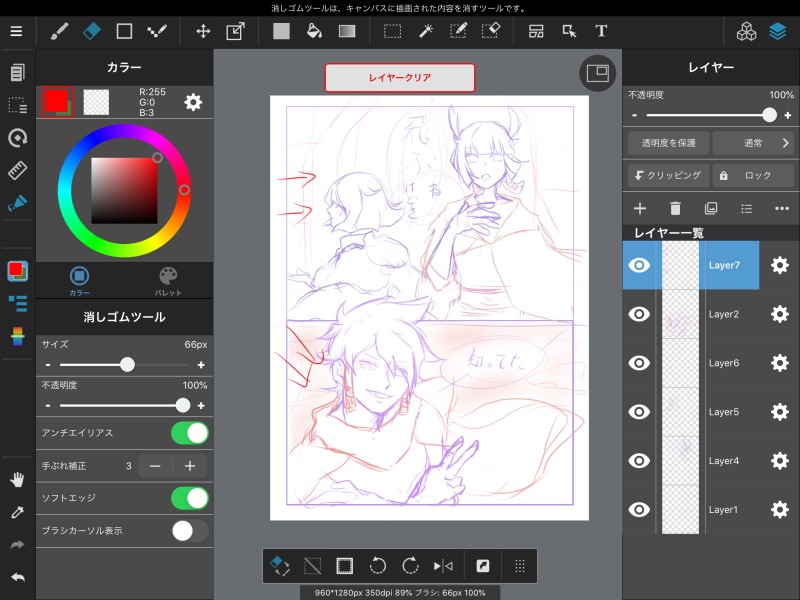Tap the Redo arrow
The height and width of the screenshot is (600, 800).
coord(17,545)
